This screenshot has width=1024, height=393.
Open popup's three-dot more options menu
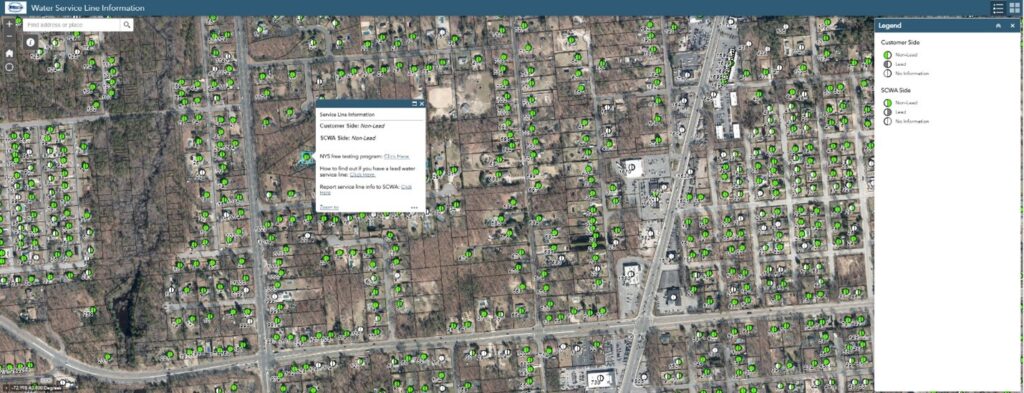tap(414, 208)
